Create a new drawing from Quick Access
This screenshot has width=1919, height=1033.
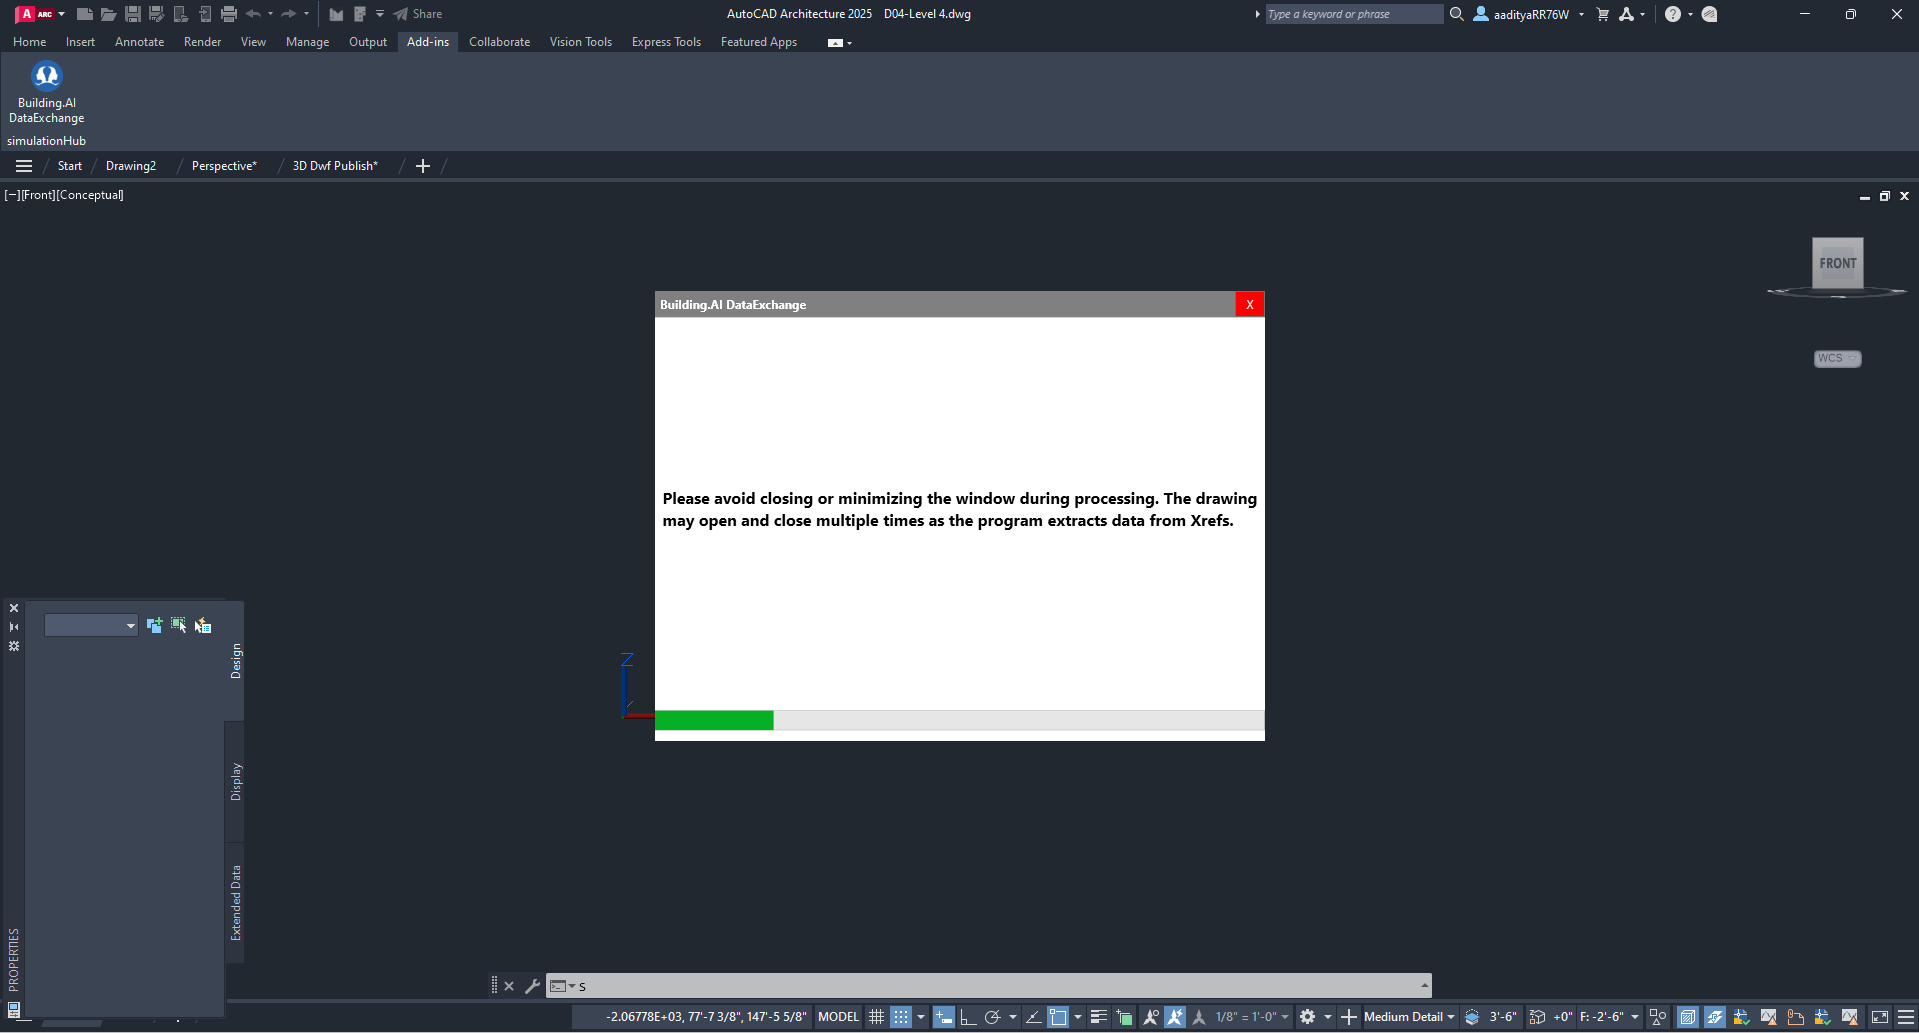click(85, 14)
